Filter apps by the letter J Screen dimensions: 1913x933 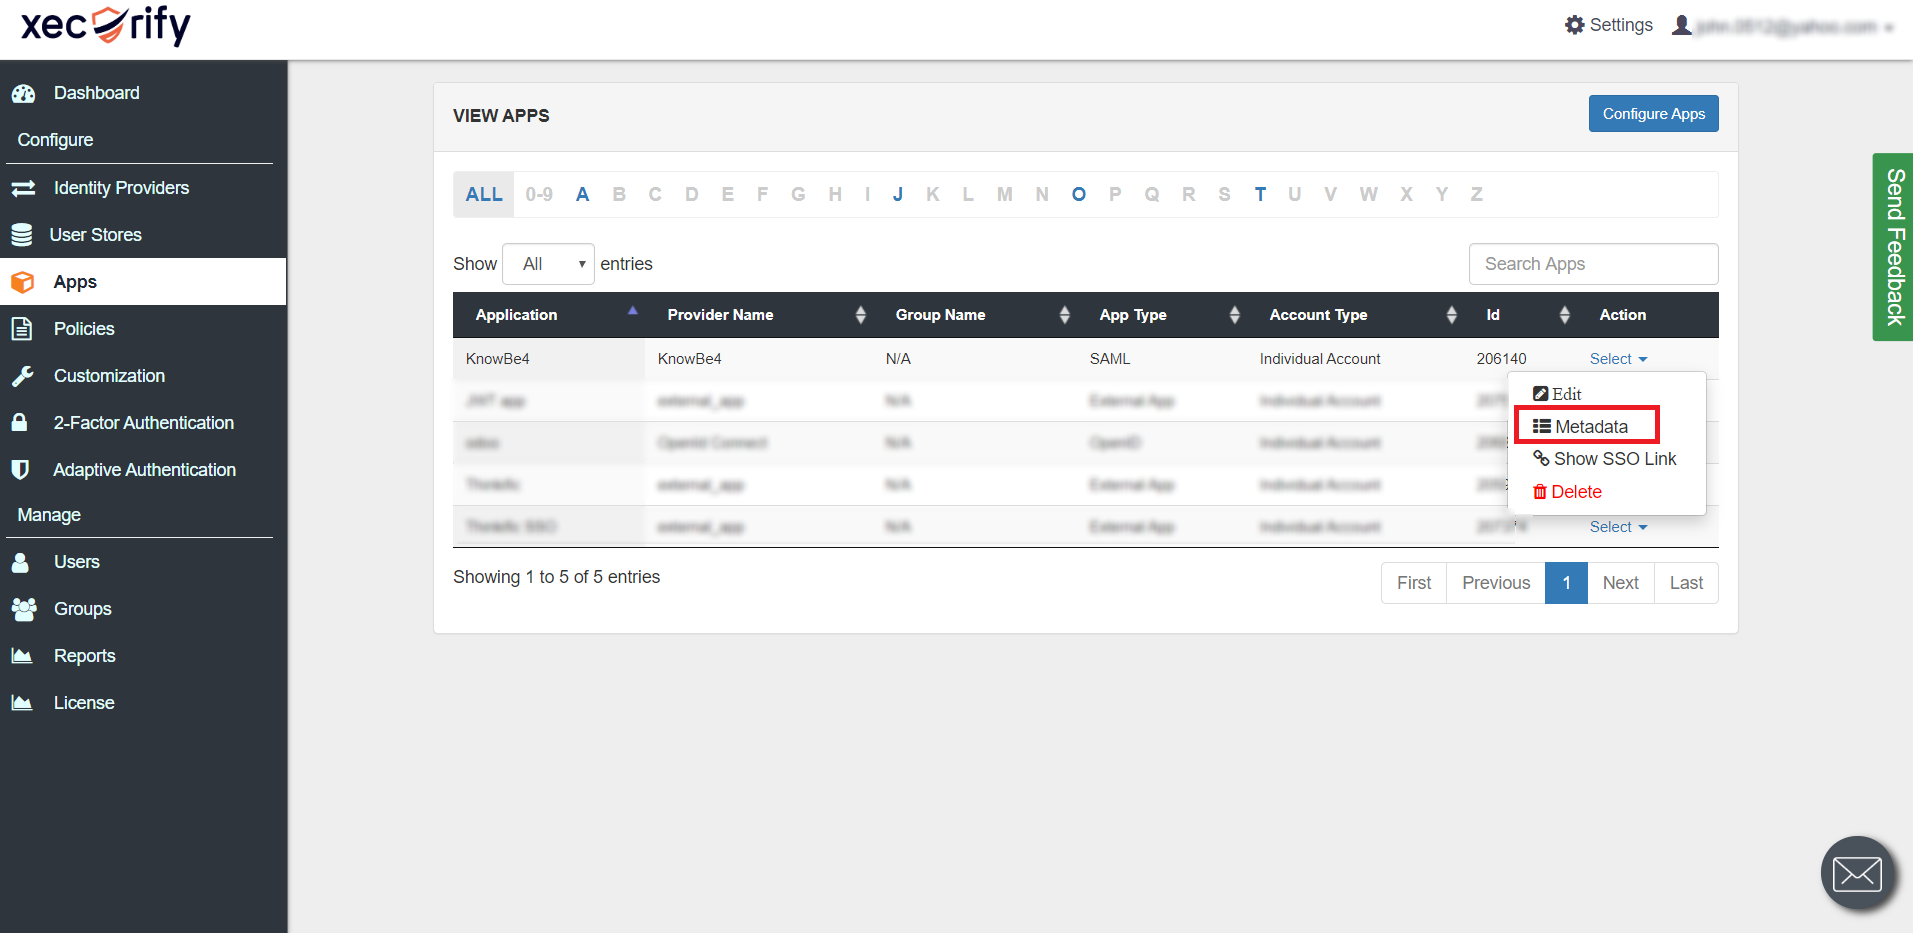897,195
